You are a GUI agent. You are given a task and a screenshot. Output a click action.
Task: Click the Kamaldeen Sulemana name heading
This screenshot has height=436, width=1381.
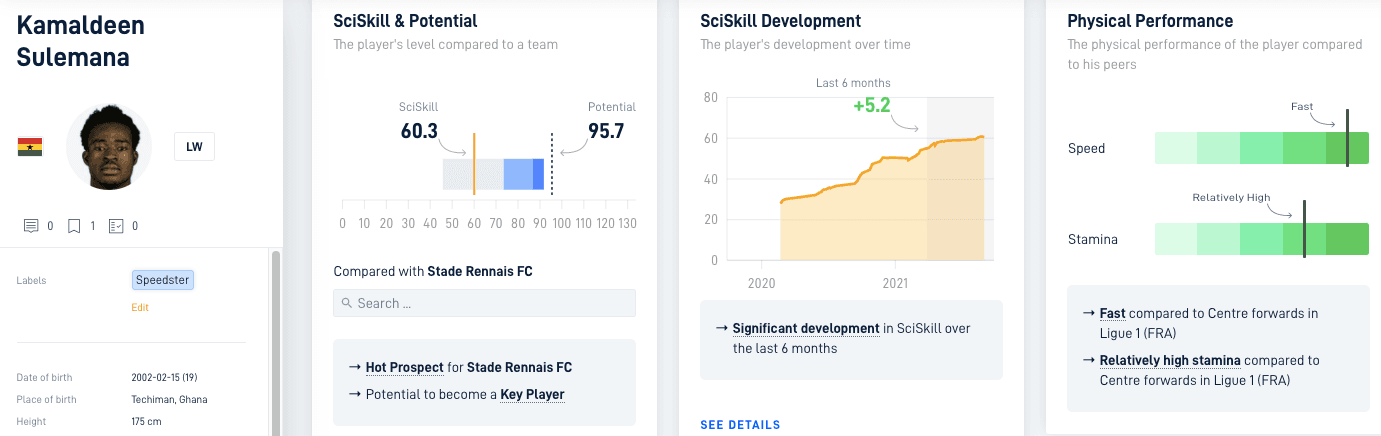[81, 41]
